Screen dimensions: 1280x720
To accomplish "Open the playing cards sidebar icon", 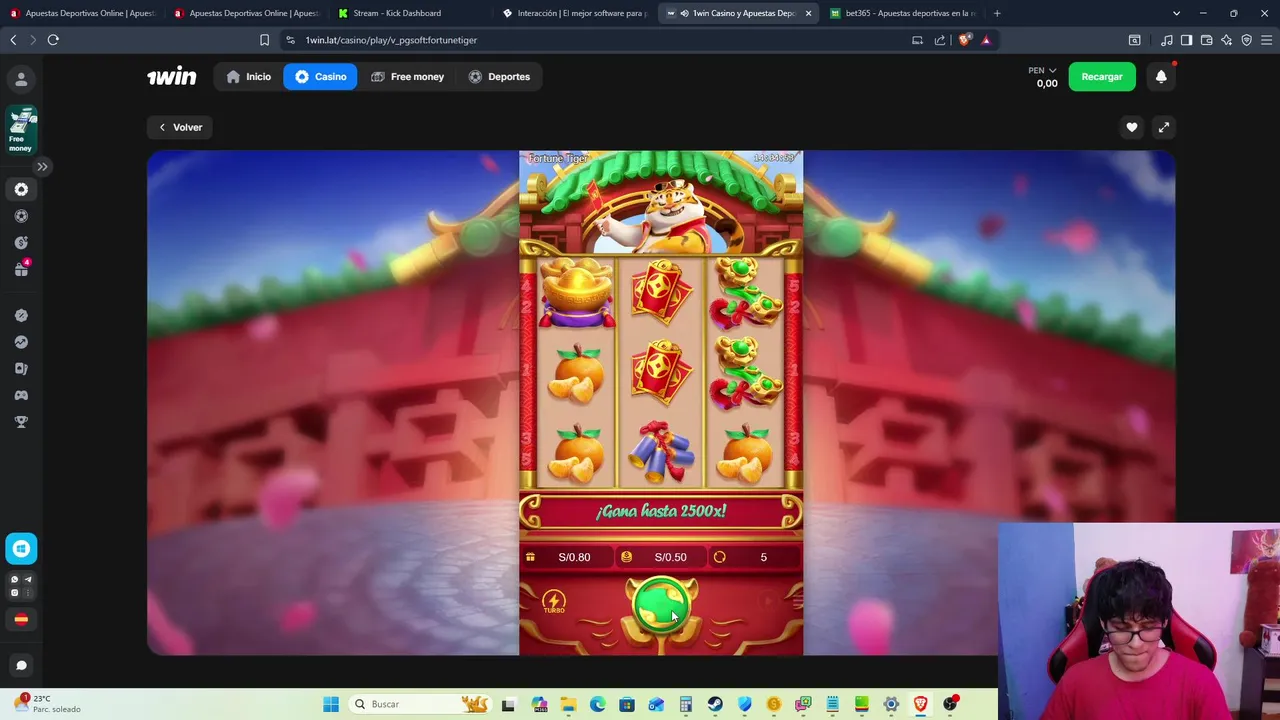I will click(21, 369).
